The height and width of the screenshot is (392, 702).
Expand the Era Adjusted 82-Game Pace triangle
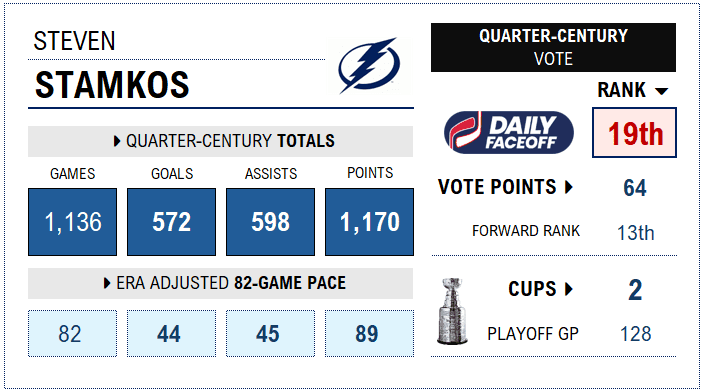coord(107,283)
